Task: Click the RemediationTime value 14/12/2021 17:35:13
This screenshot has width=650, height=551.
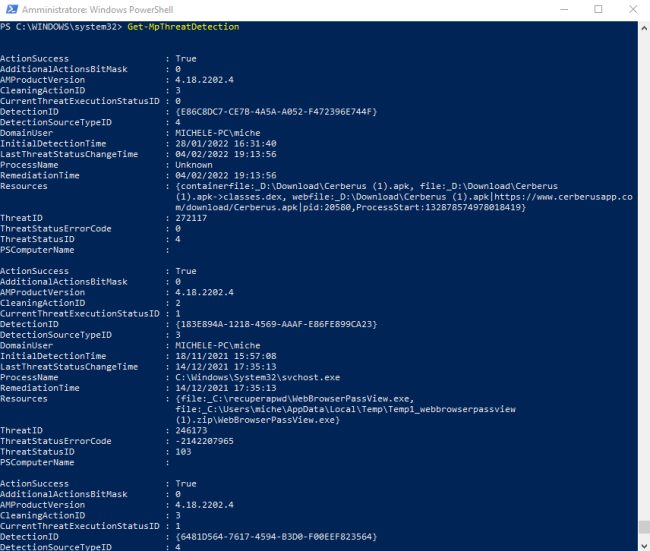Action: (226, 388)
